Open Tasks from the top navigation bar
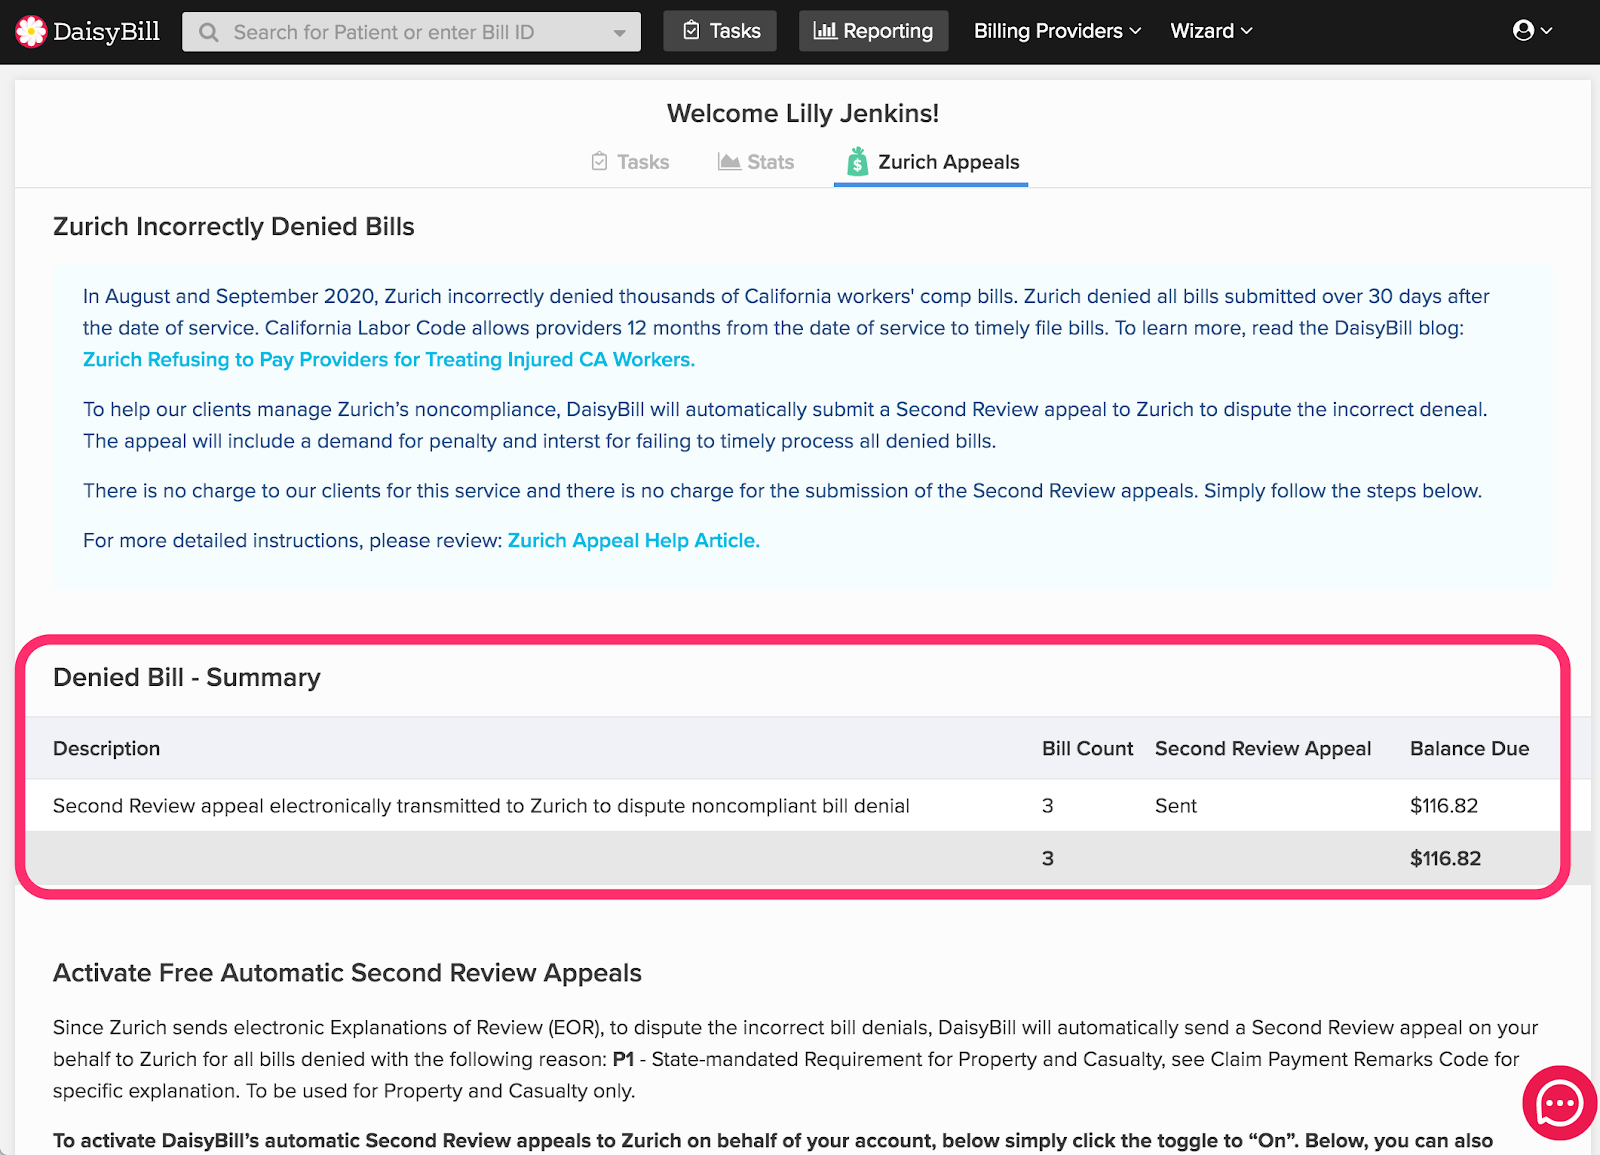The width and height of the screenshot is (1600, 1155). tap(720, 31)
